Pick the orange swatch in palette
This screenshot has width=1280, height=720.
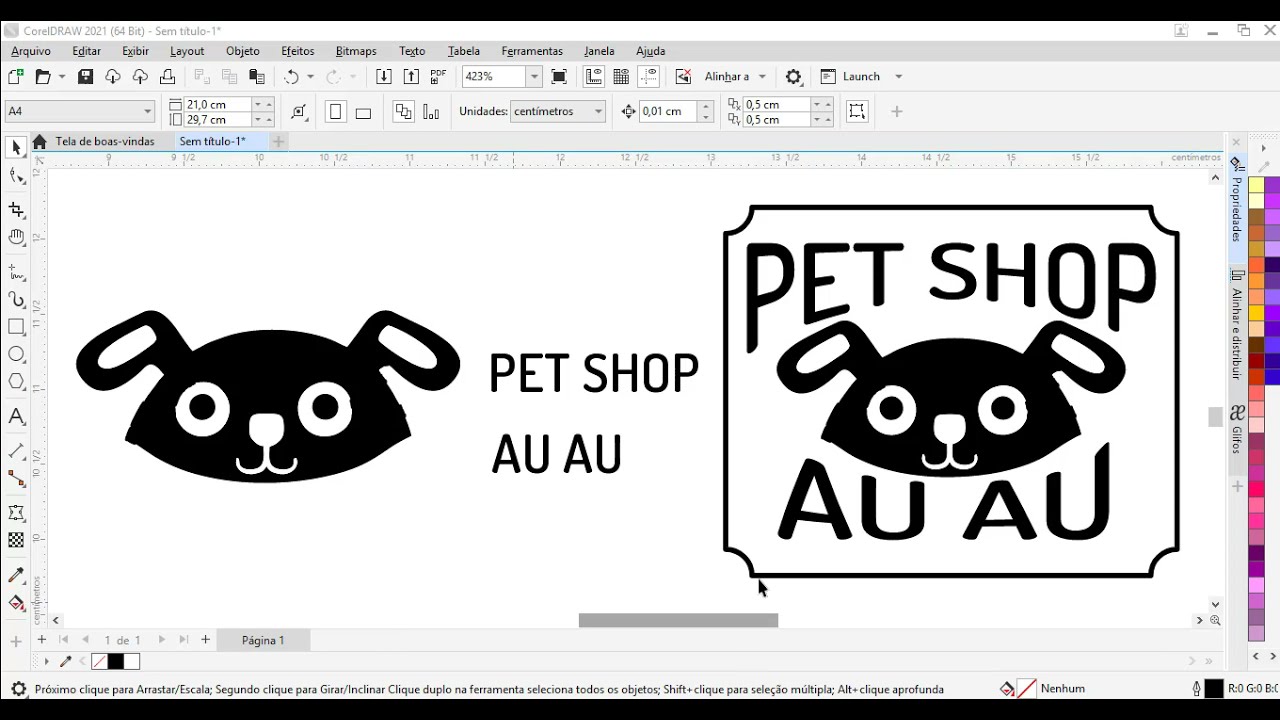coord(1257,280)
